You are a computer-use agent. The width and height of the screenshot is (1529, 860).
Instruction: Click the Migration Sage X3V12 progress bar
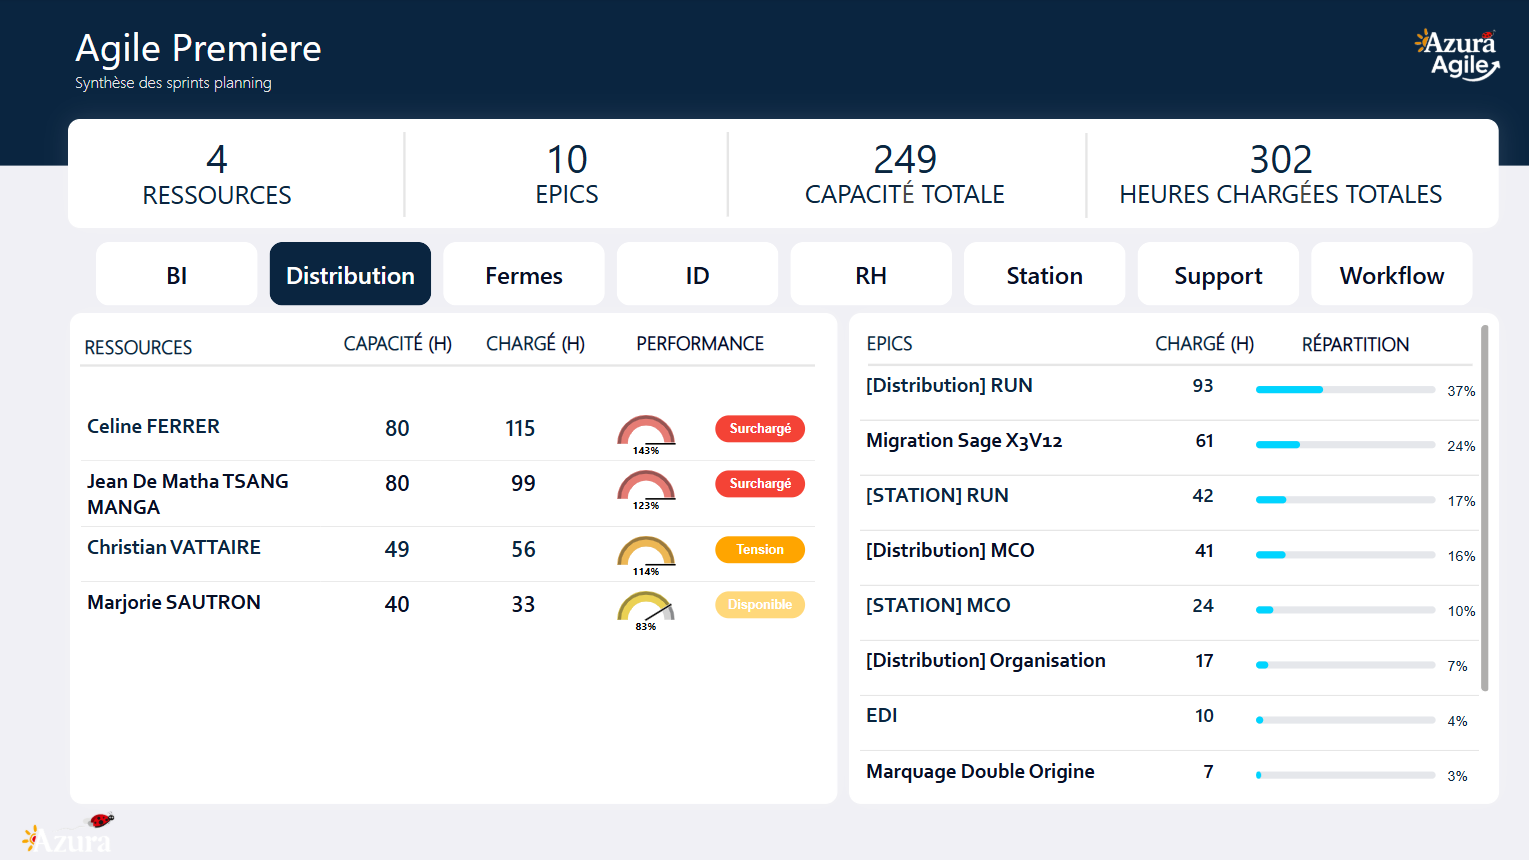point(1344,445)
